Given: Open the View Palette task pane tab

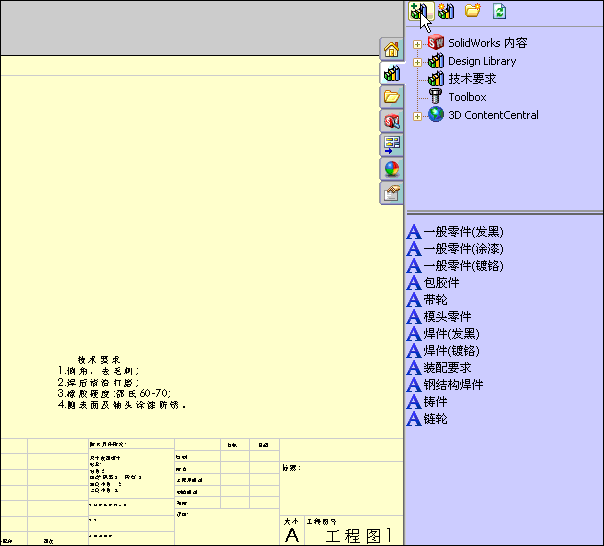Looking at the screenshot, I should 391,145.
